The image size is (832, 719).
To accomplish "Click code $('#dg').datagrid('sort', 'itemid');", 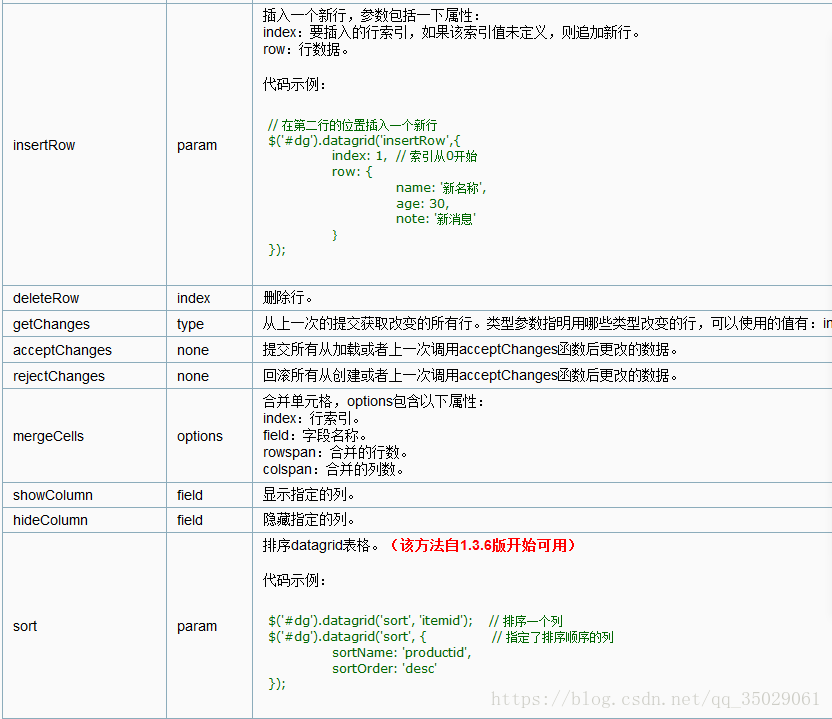I will click(370, 621).
